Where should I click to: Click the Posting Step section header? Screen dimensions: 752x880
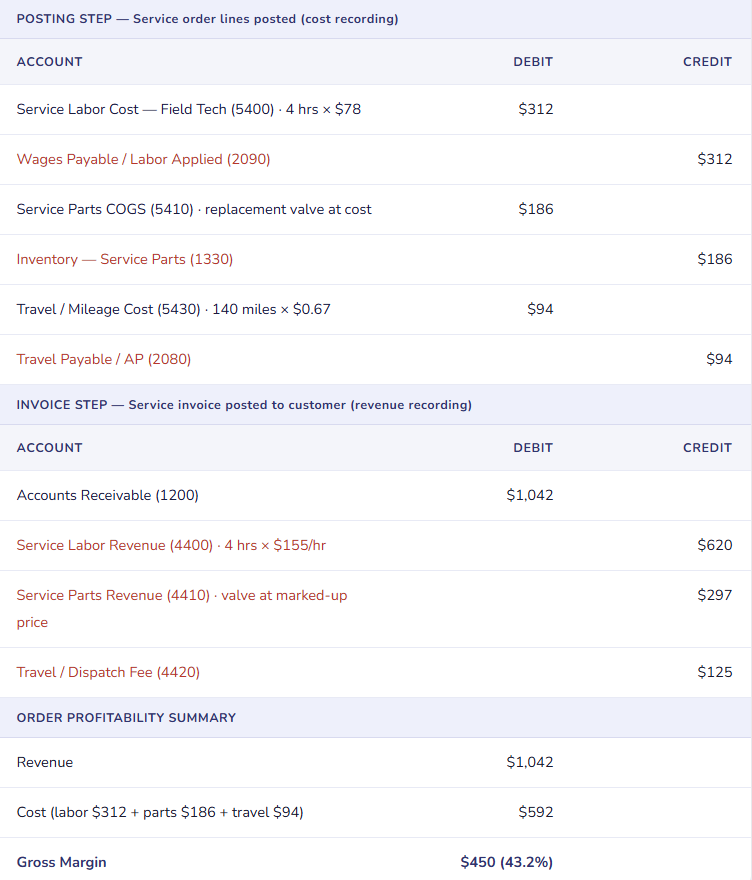click(x=207, y=19)
